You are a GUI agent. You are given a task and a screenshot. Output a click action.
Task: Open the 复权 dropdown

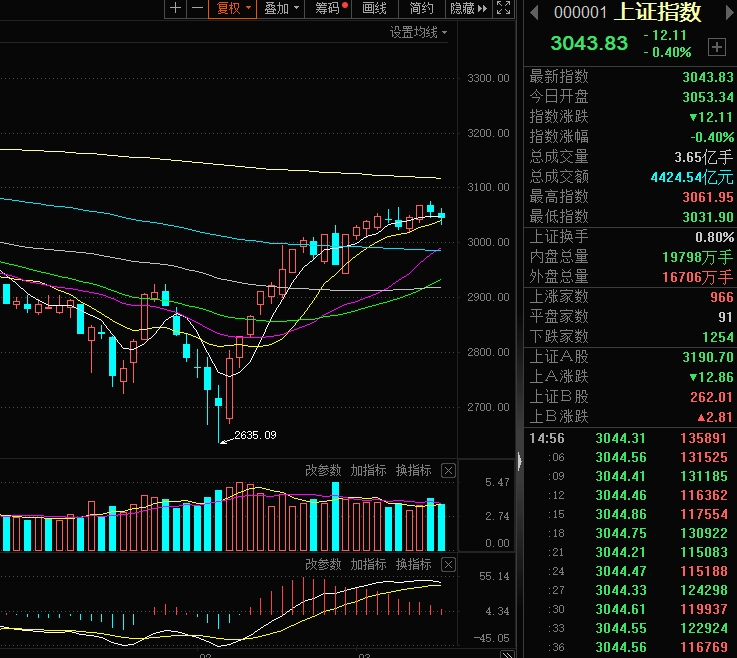[x=233, y=8]
